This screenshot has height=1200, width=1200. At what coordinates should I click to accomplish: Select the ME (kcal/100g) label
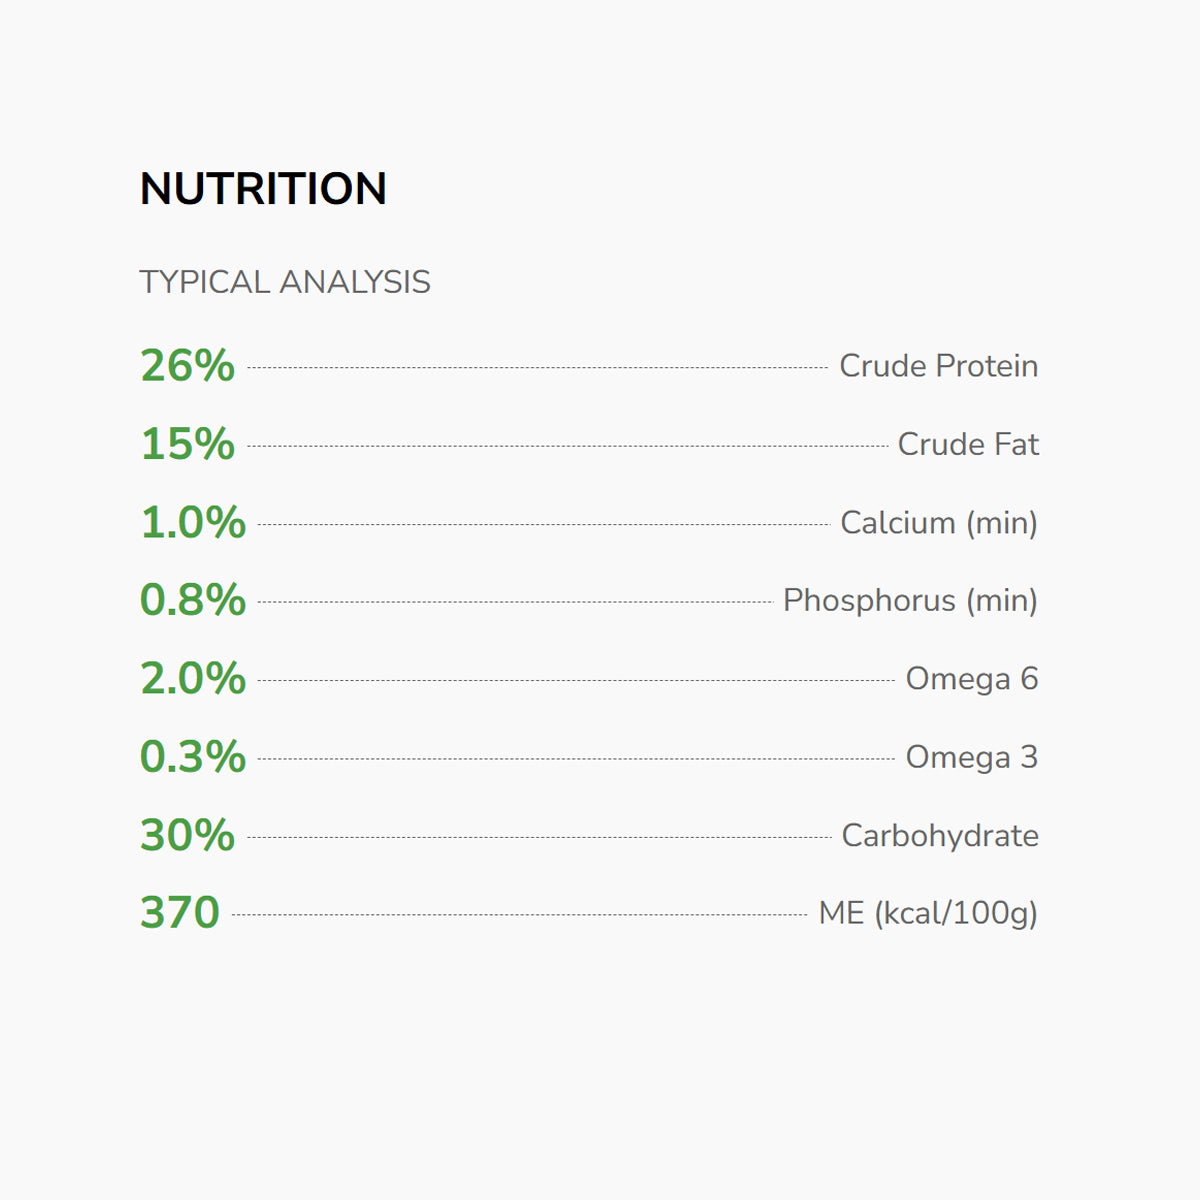pos(928,913)
